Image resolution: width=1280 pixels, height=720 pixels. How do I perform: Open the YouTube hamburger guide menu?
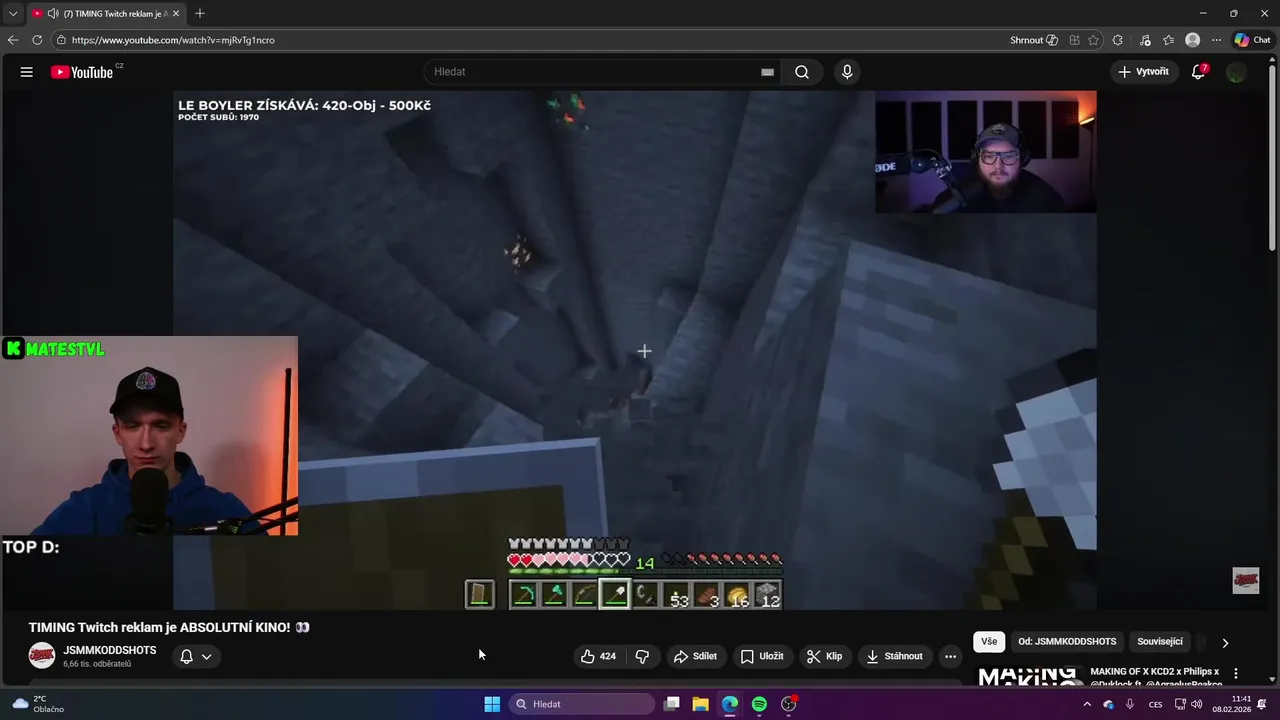27,72
